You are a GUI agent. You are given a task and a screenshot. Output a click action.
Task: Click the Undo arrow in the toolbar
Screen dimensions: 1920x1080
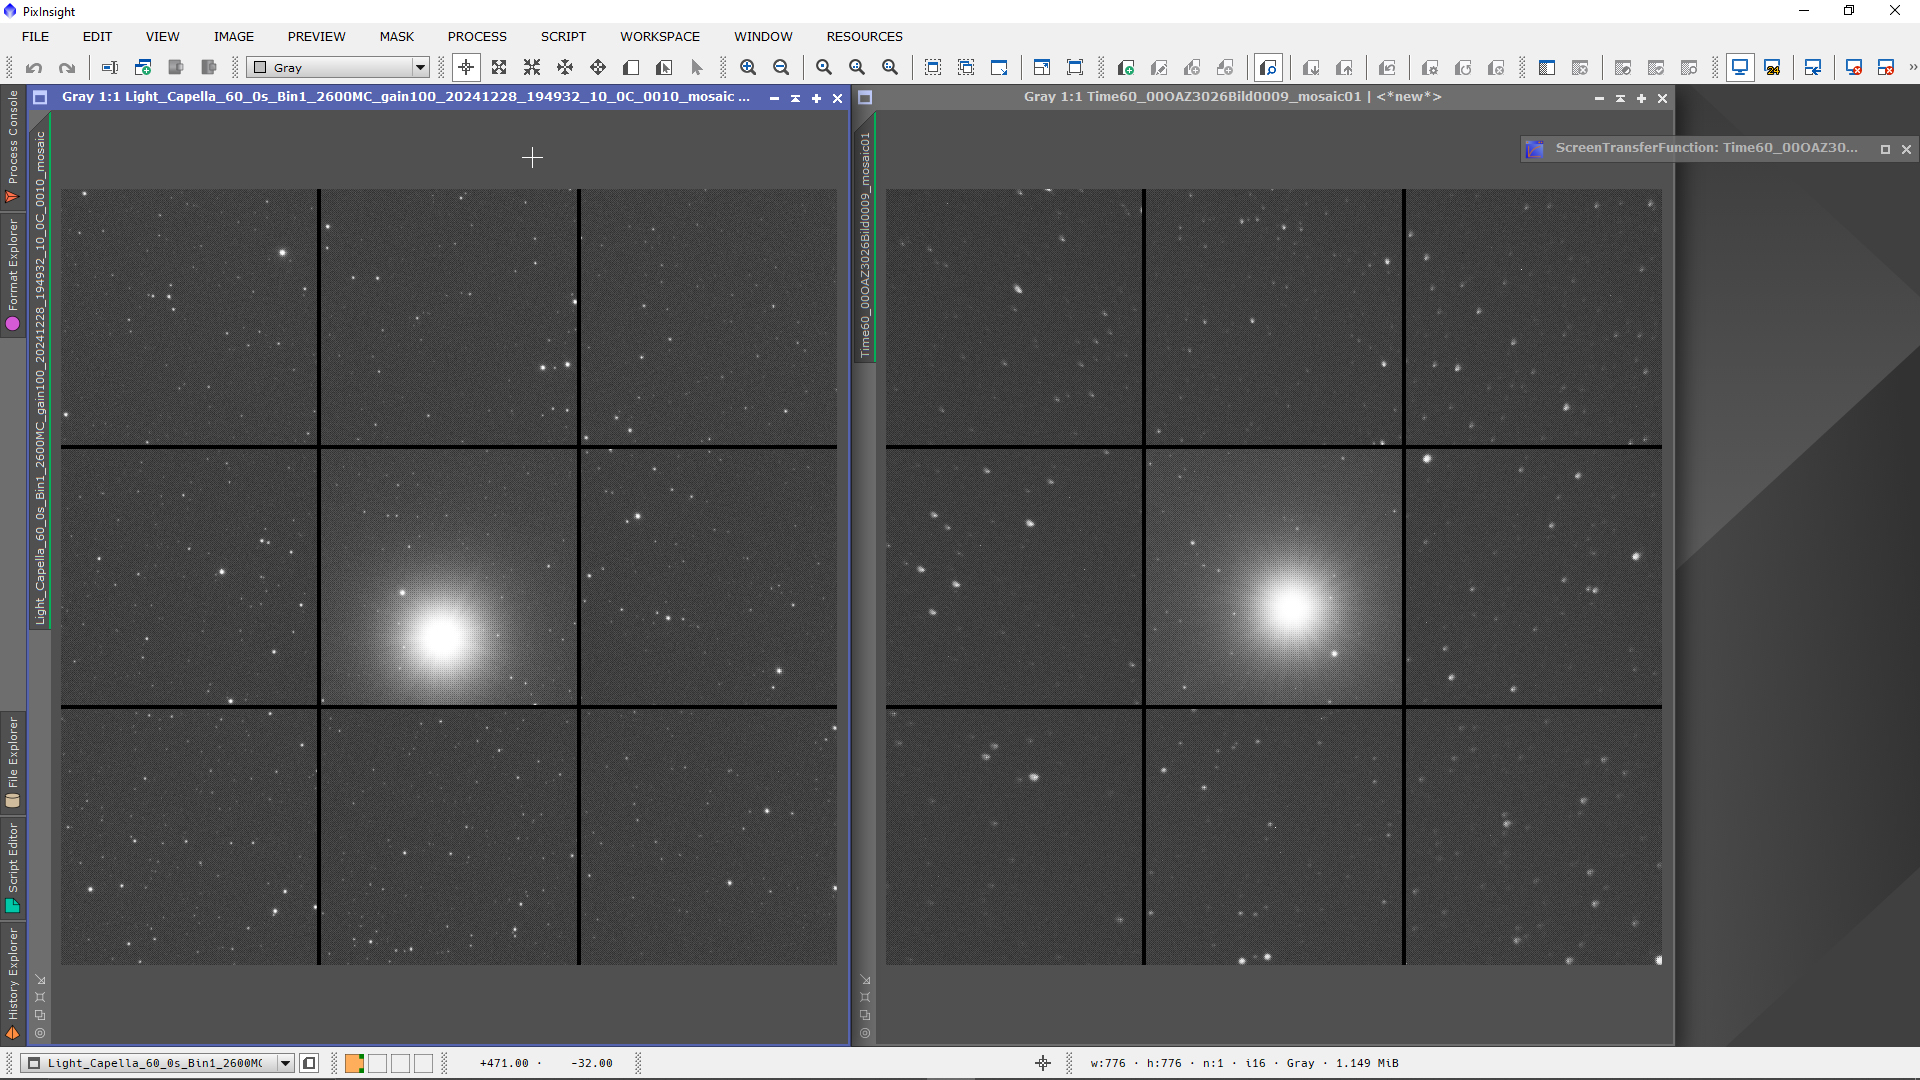pyautogui.click(x=34, y=68)
